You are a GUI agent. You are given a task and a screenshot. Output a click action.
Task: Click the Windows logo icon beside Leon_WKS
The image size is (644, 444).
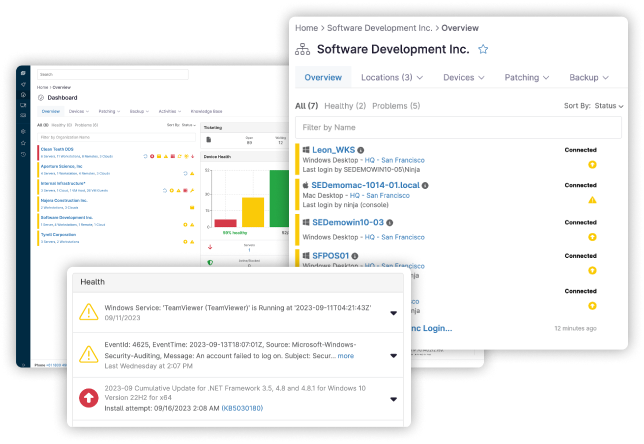(x=306, y=150)
